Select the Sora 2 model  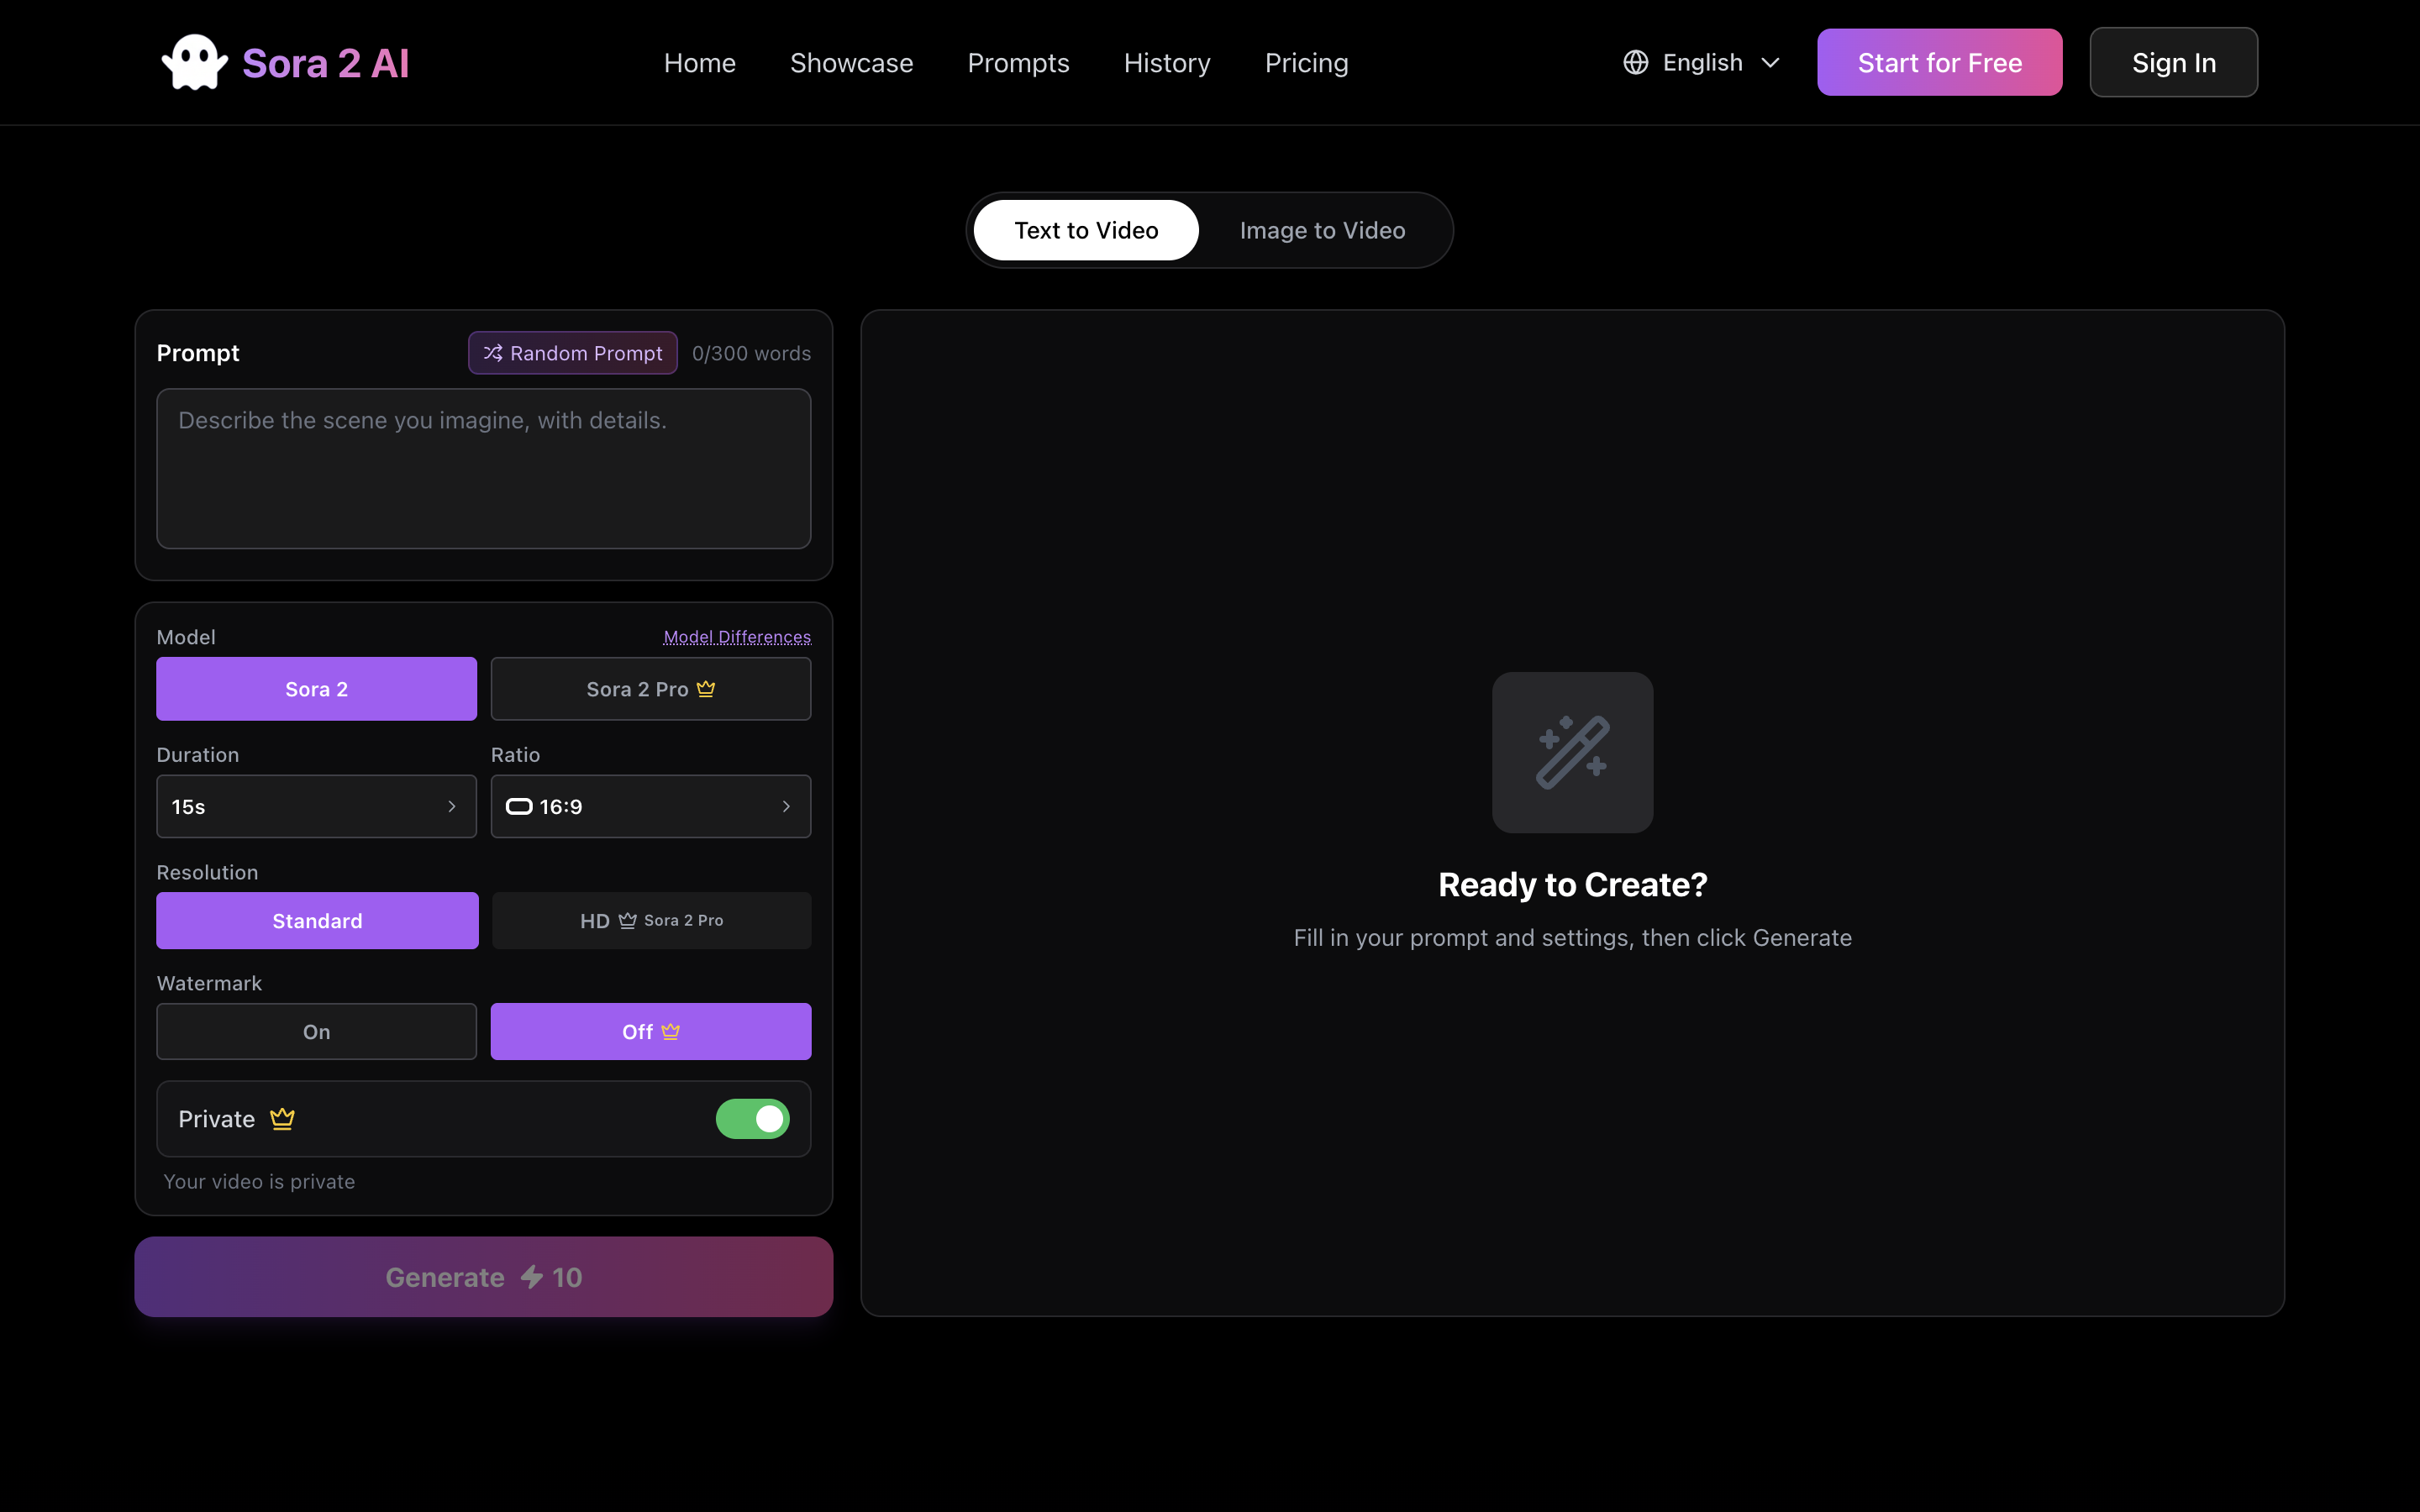click(x=316, y=689)
